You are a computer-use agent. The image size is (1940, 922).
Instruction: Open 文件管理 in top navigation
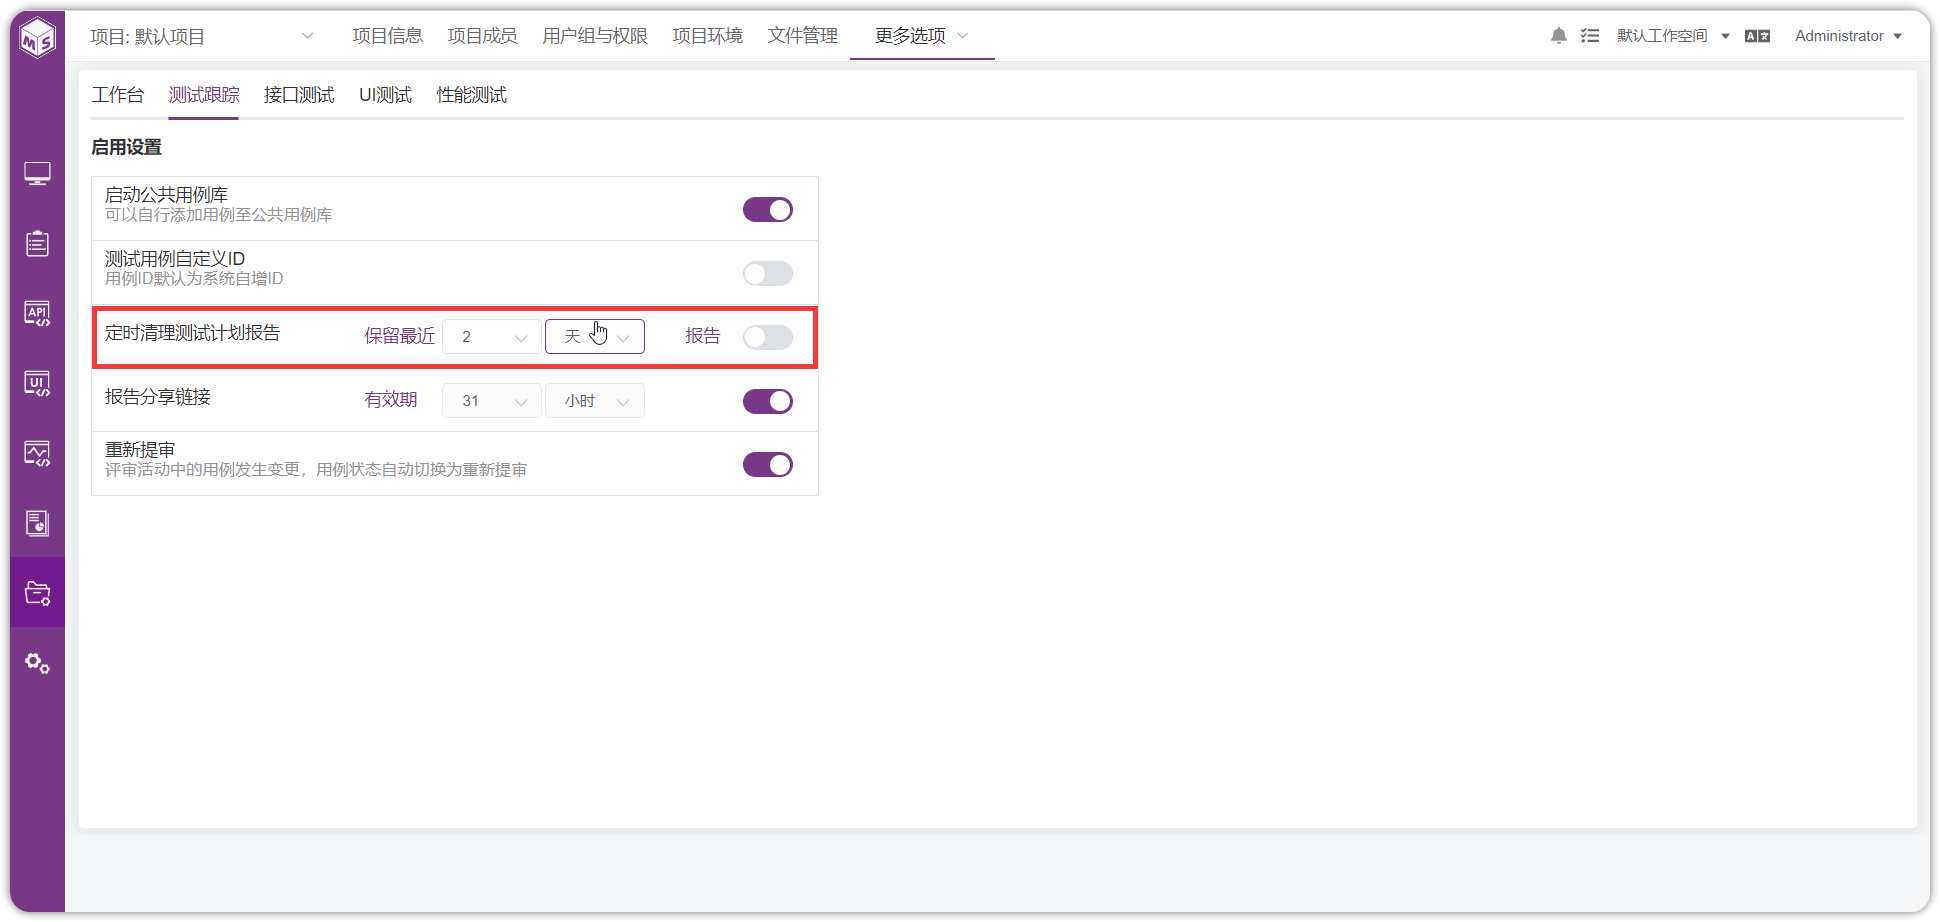coord(803,36)
